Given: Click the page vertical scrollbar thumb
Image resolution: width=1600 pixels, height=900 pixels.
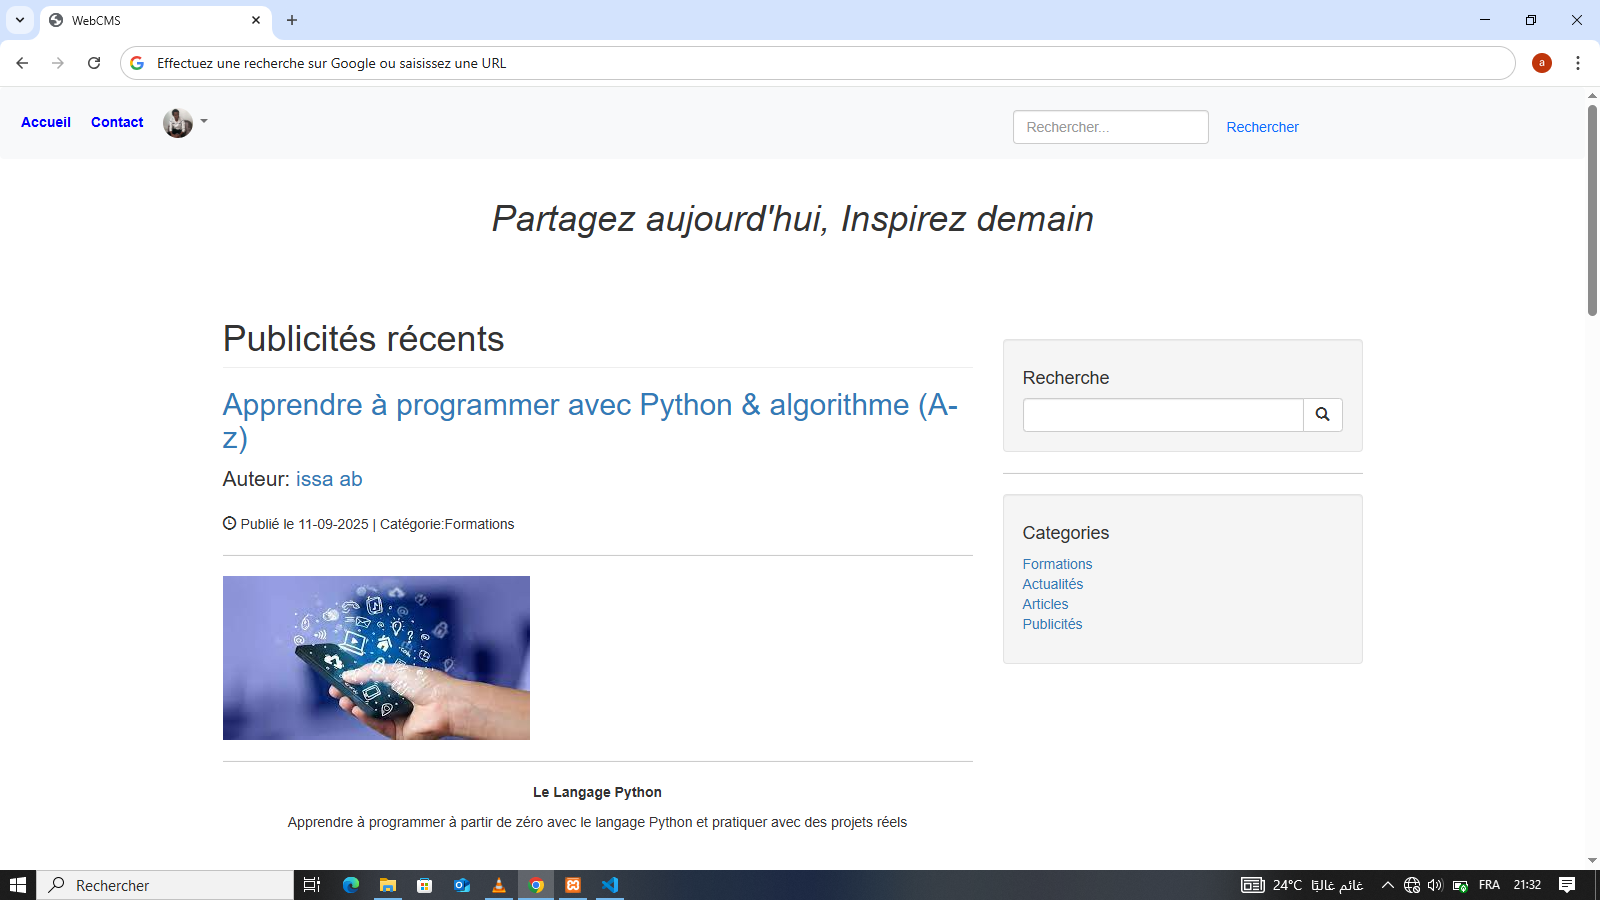Looking at the screenshot, I should click(1592, 210).
